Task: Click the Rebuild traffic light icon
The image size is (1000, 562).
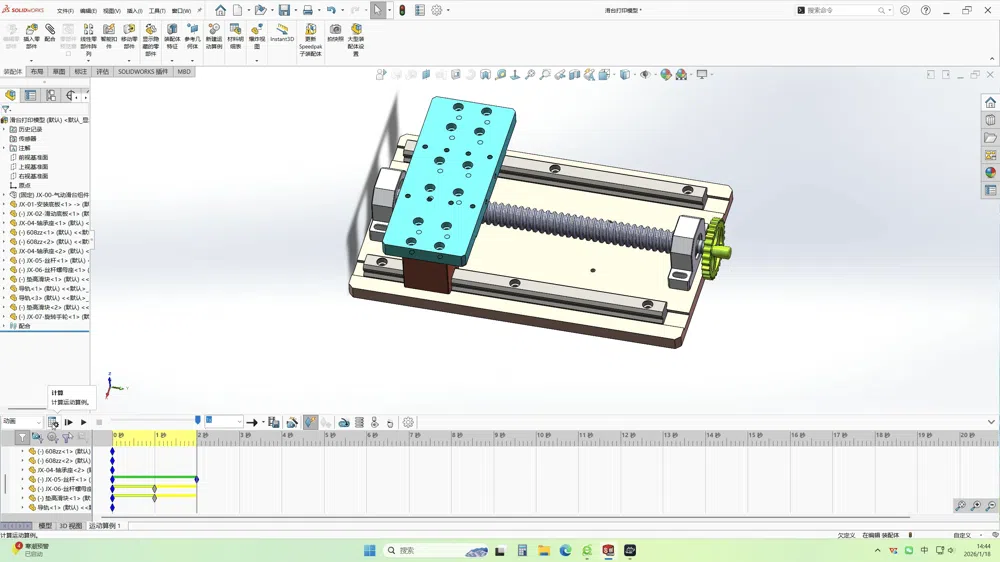Action: [x=402, y=10]
